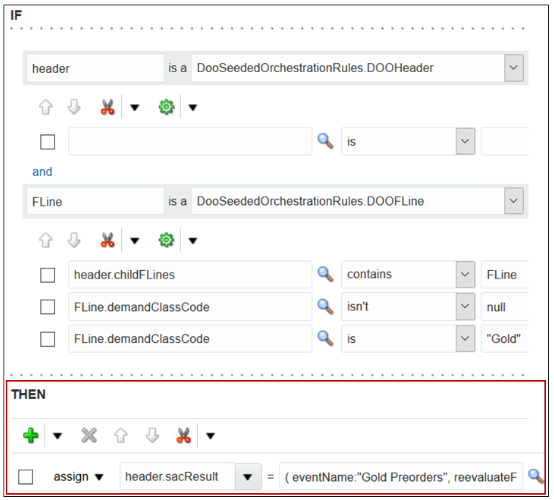Screen dimensions: 554x500
Task: Click DooSeededOrchestrationRules.DOOHeader text
Action: 315,68
